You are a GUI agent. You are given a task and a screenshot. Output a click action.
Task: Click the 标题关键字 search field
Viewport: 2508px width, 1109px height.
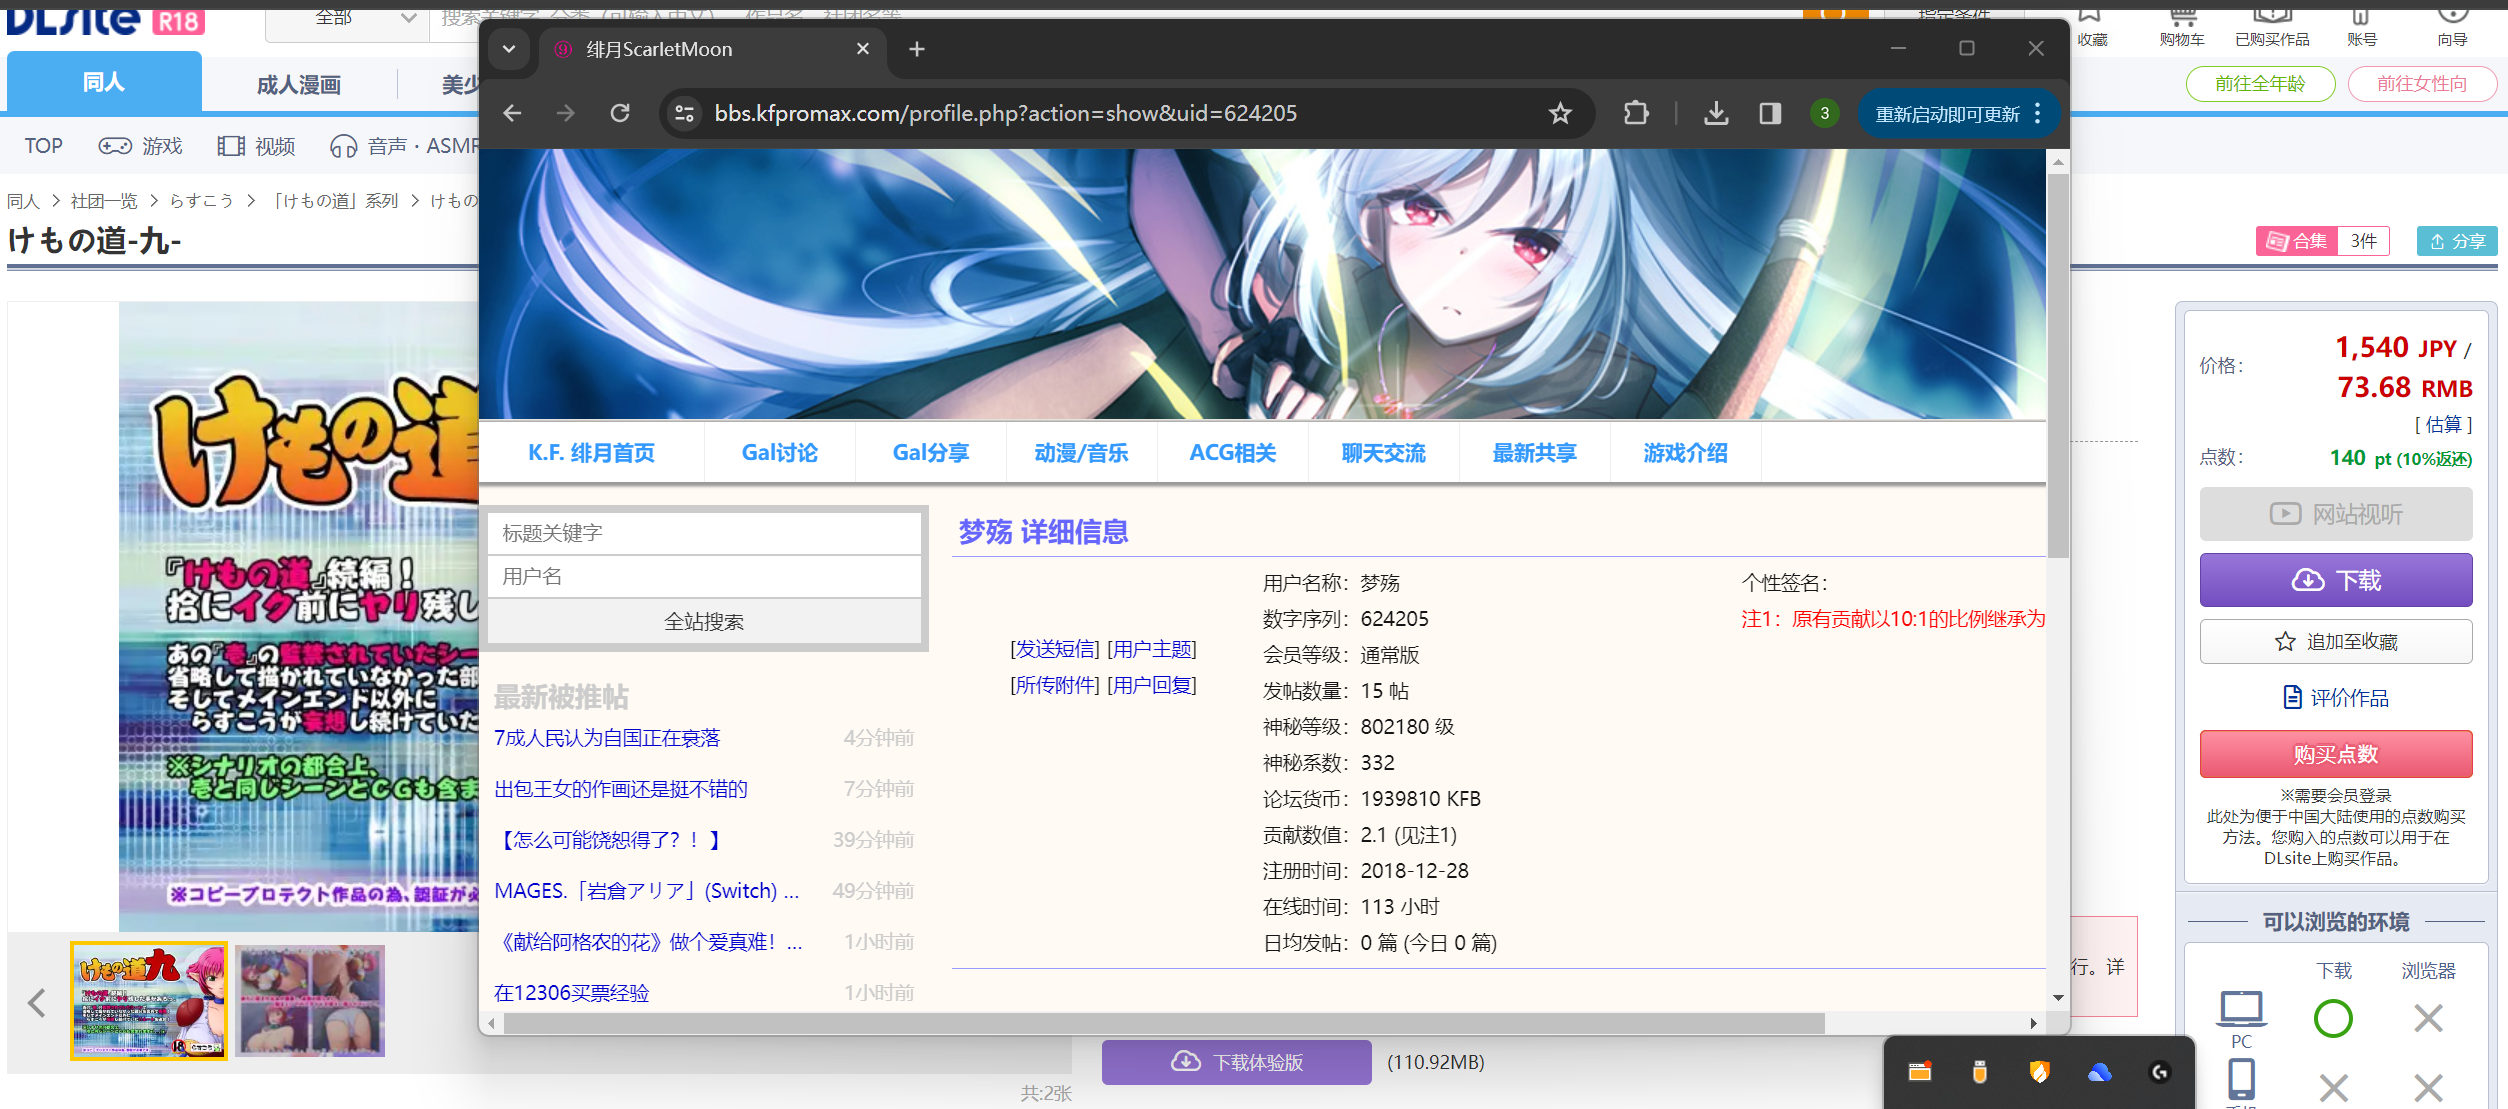pos(704,533)
